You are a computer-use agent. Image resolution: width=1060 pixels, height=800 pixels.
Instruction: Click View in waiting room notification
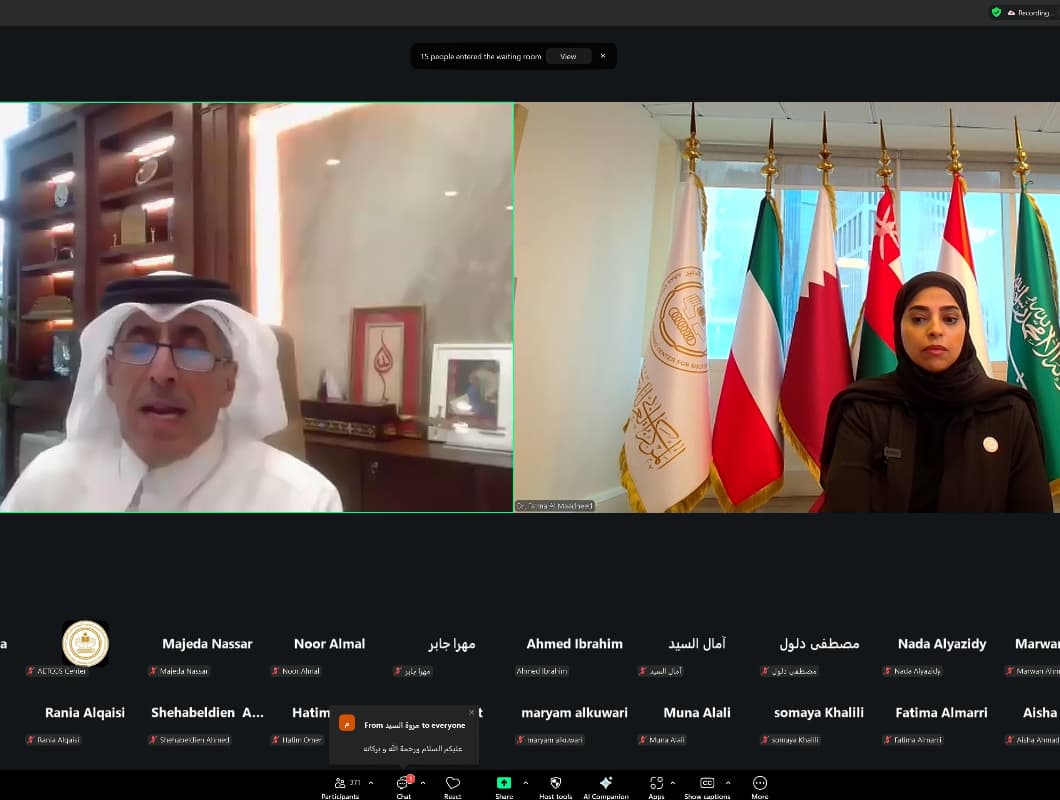(568, 57)
